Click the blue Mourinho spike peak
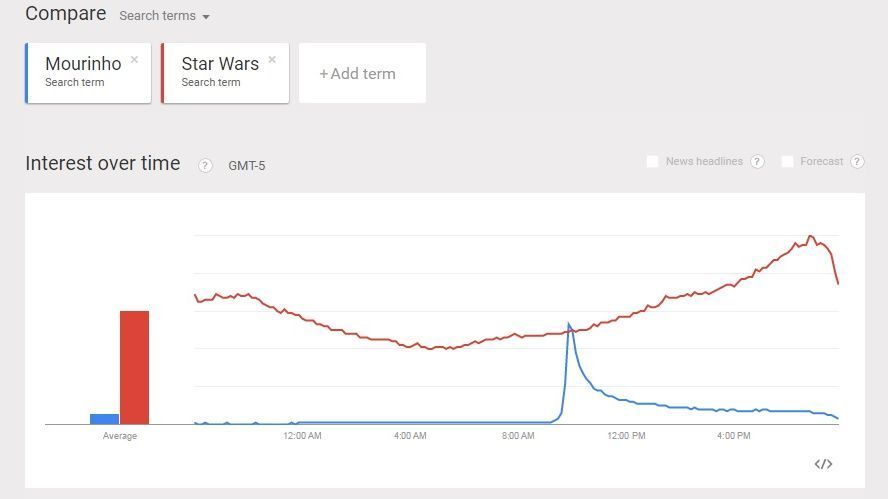888x499 pixels. coord(569,324)
